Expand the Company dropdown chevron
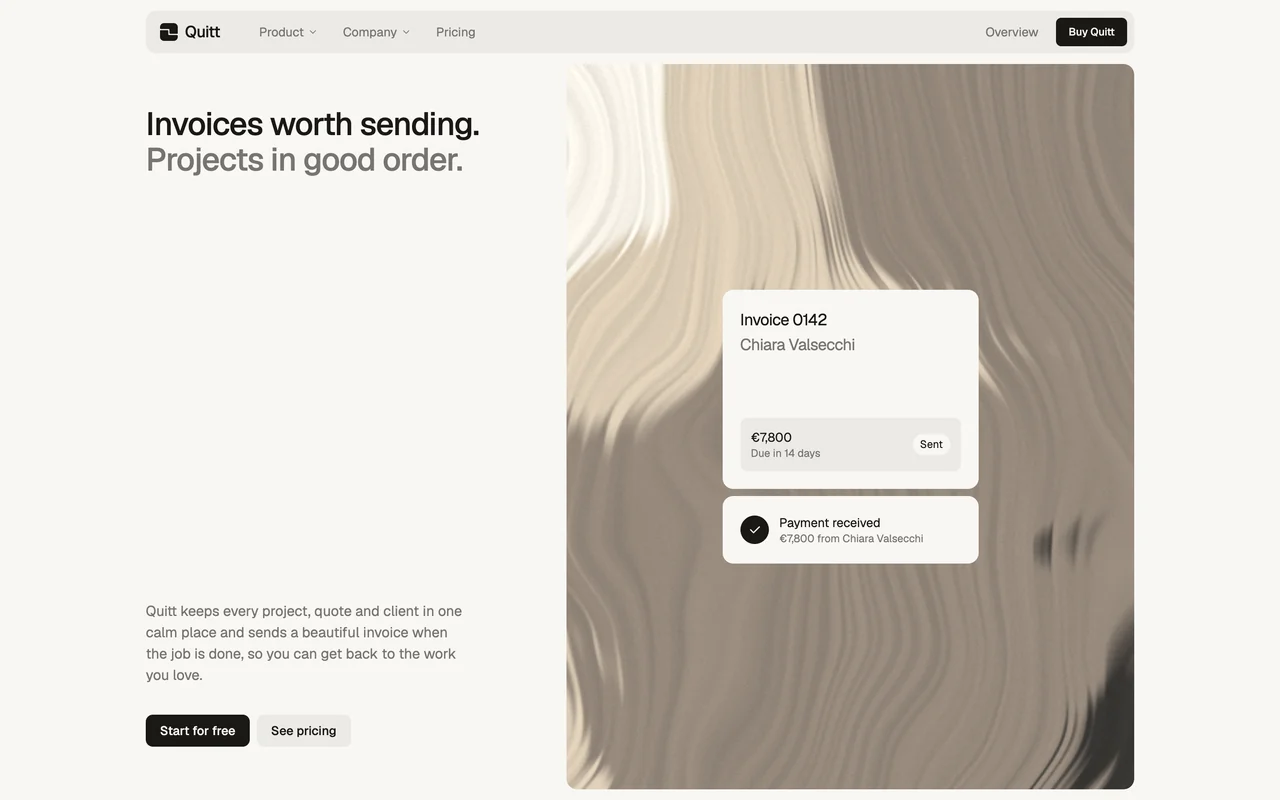1280x800 pixels. [x=406, y=32]
